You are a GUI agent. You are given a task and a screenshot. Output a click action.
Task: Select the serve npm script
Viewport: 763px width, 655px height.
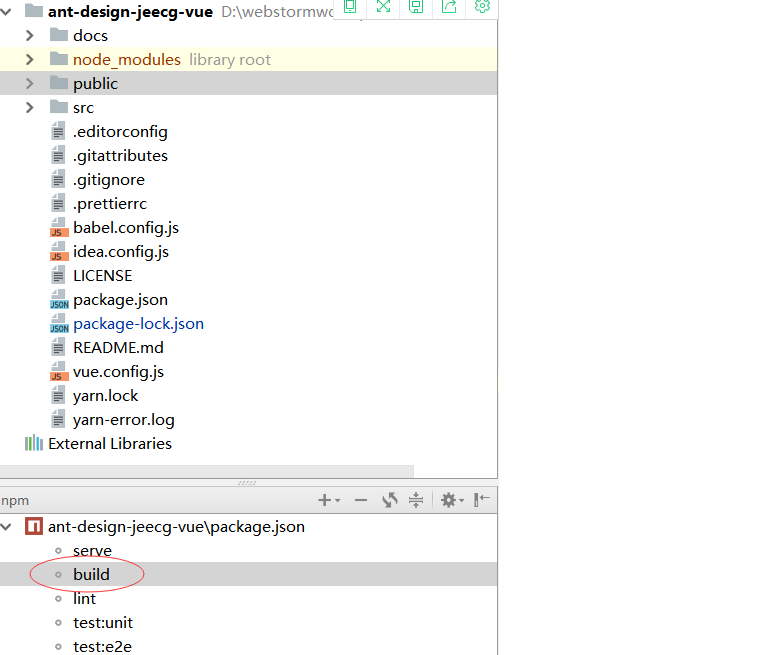click(92, 550)
